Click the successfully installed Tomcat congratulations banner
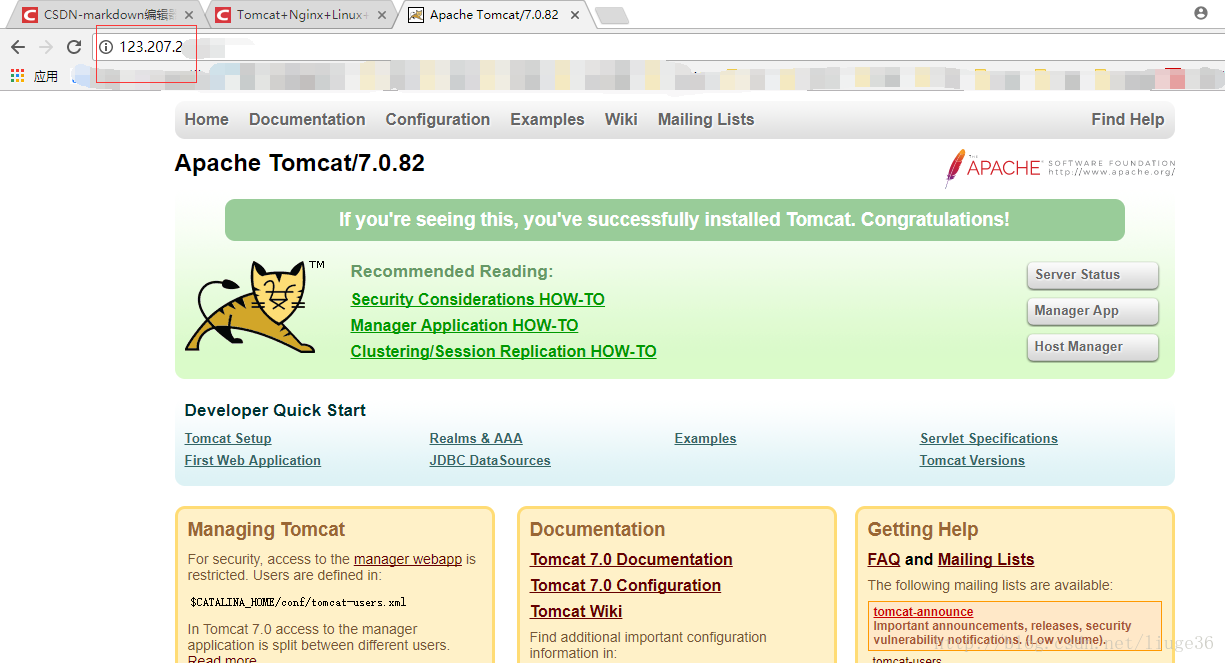1225x663 pixels. click(675, 219)
